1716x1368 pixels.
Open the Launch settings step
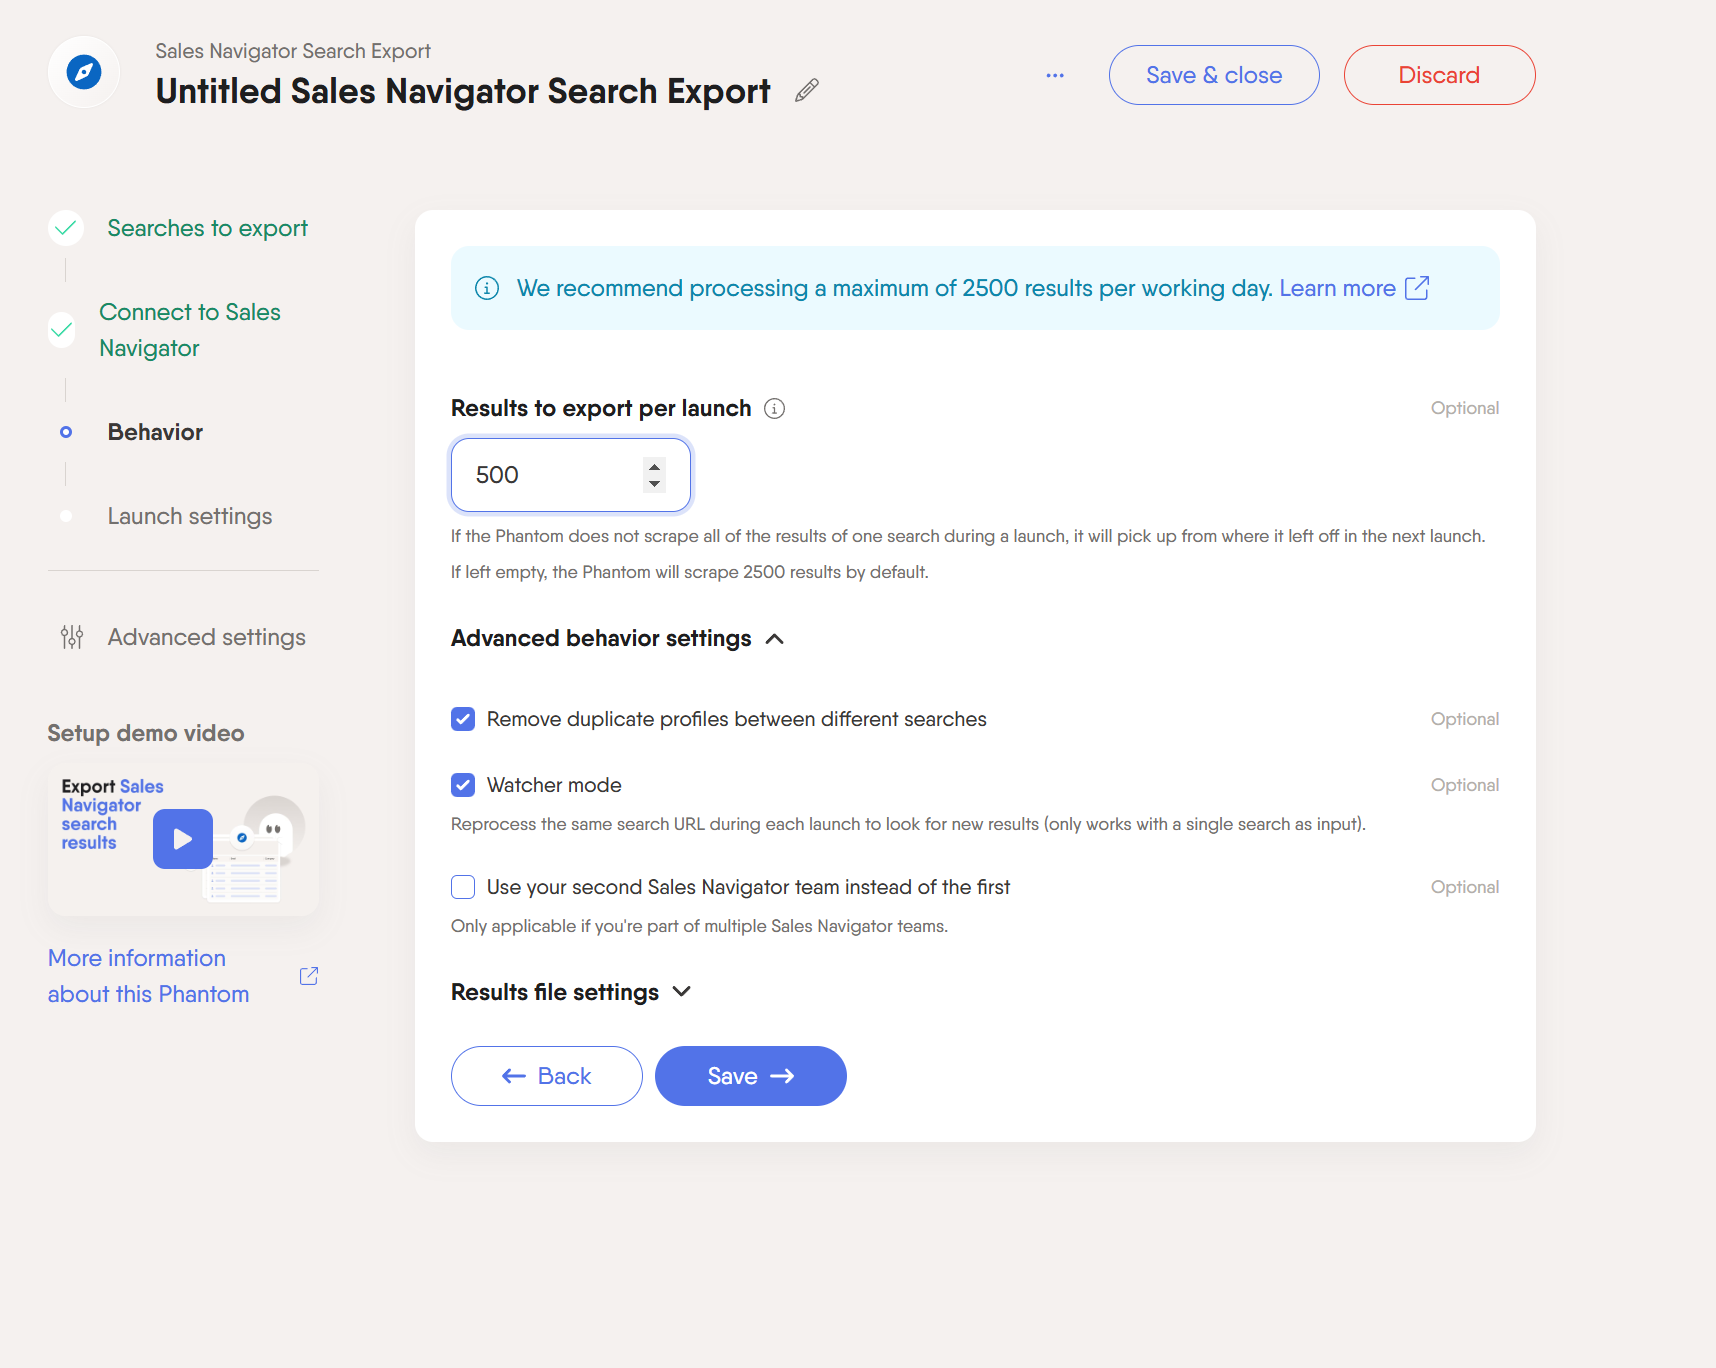[x=190, y=516]
